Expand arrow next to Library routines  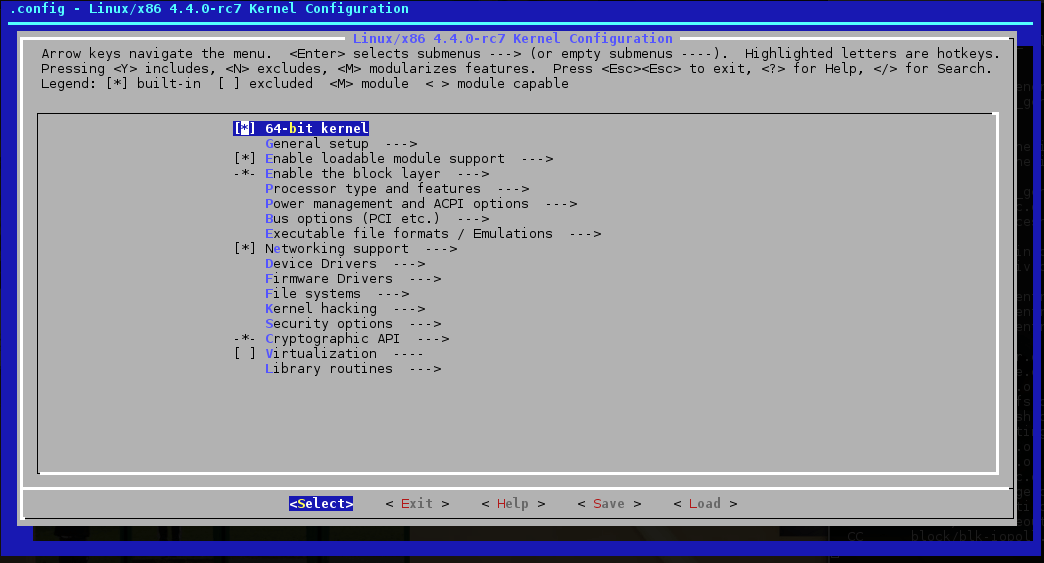(x=425, y=369)
